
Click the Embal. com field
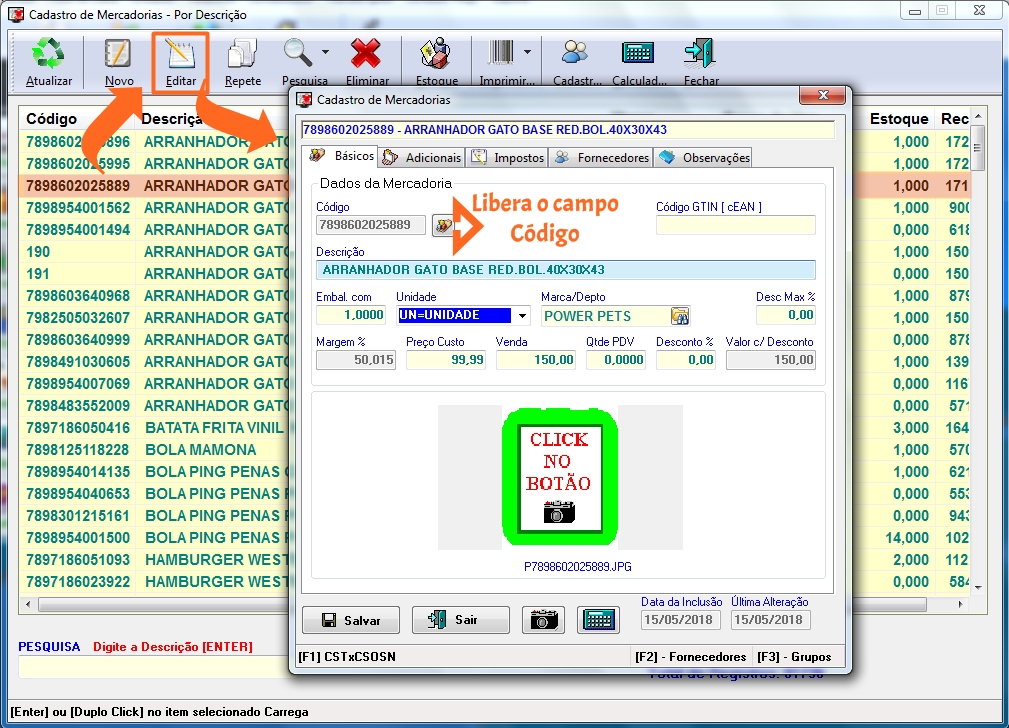[x=351, y=315]
